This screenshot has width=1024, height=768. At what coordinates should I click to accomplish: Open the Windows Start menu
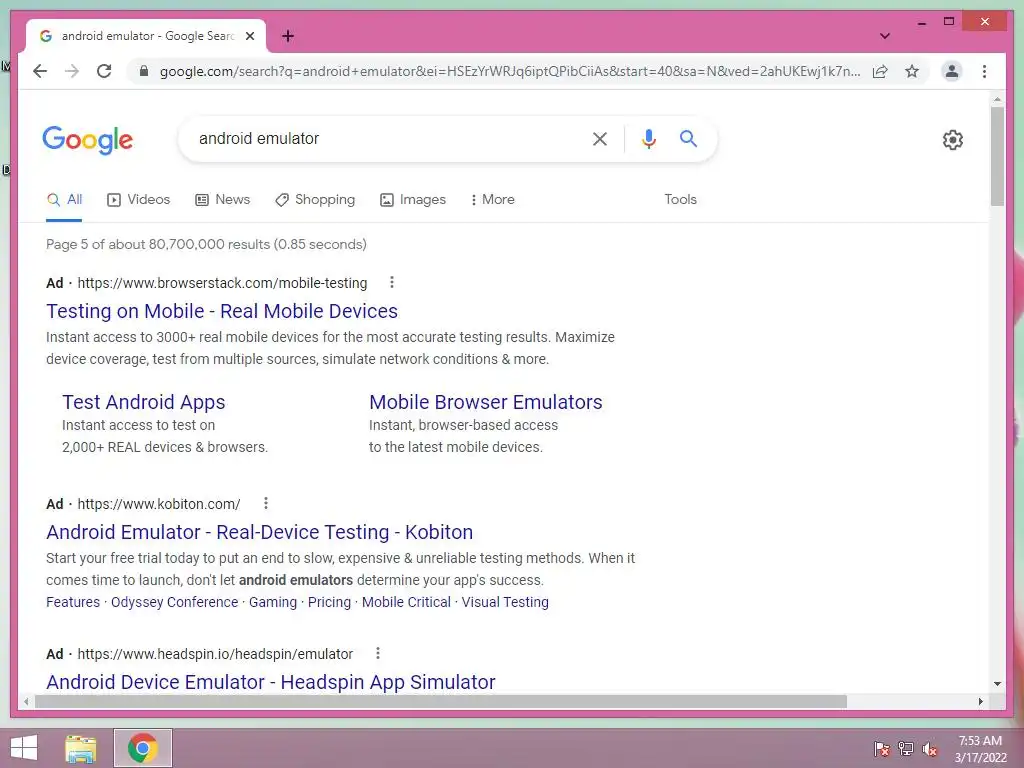point(24,748)
